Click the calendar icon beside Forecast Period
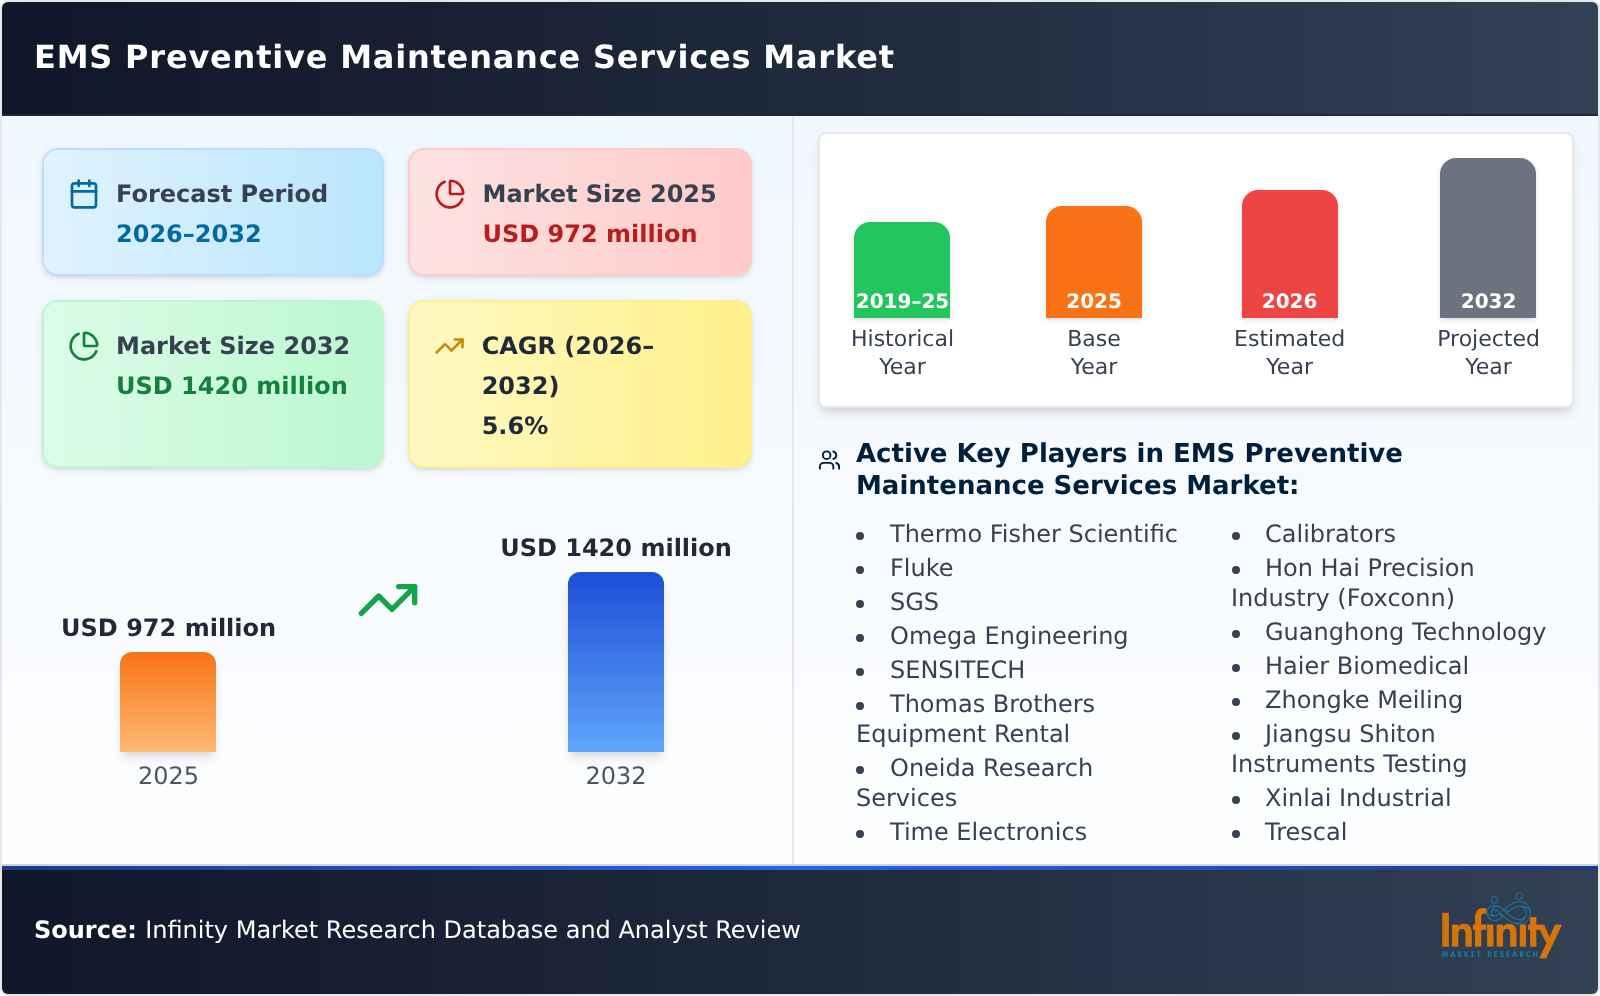The height and width of the screenshot is (996, 1600). coord(84,194)
